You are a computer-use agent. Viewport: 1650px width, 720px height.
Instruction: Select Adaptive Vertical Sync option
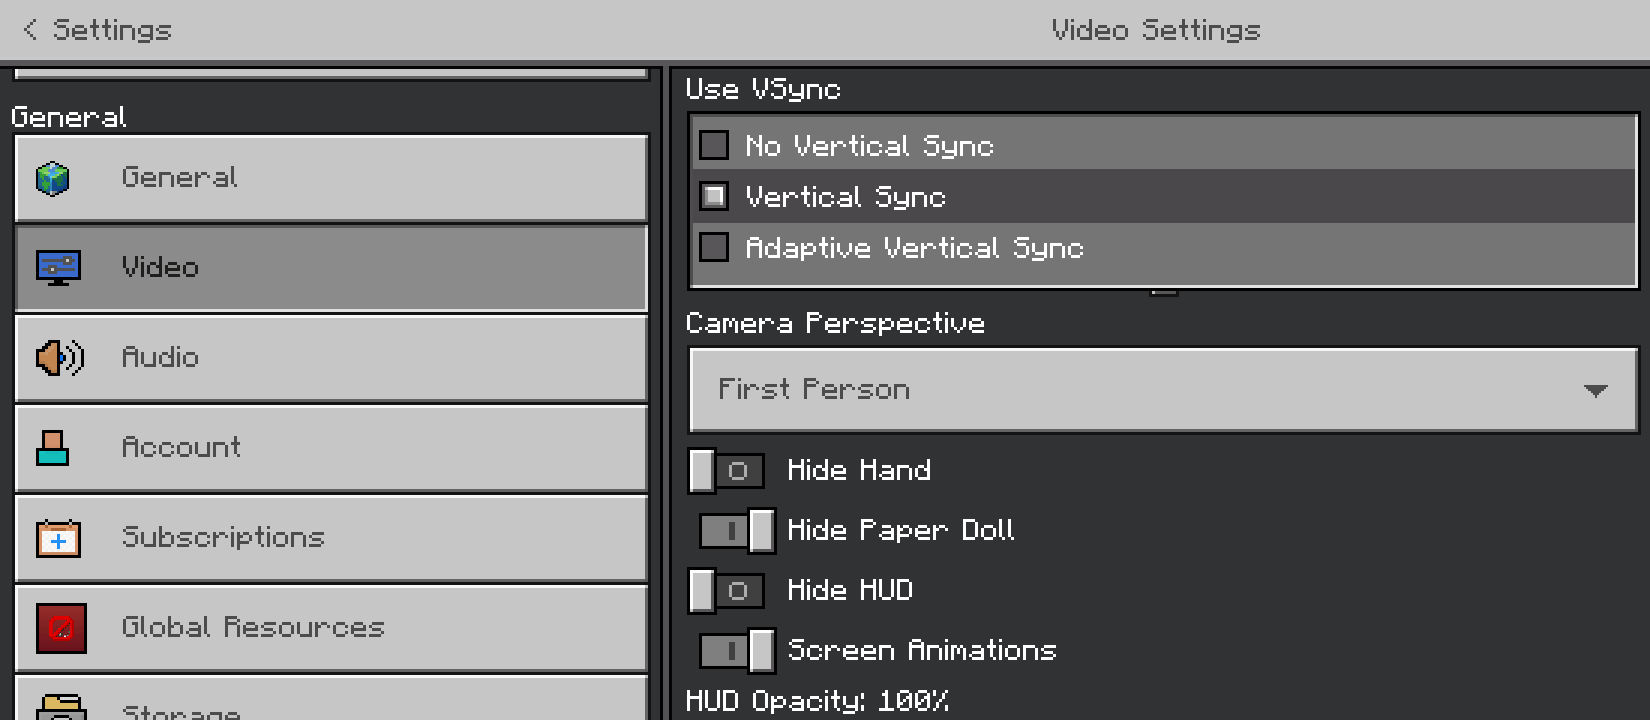pos(1163,247)
